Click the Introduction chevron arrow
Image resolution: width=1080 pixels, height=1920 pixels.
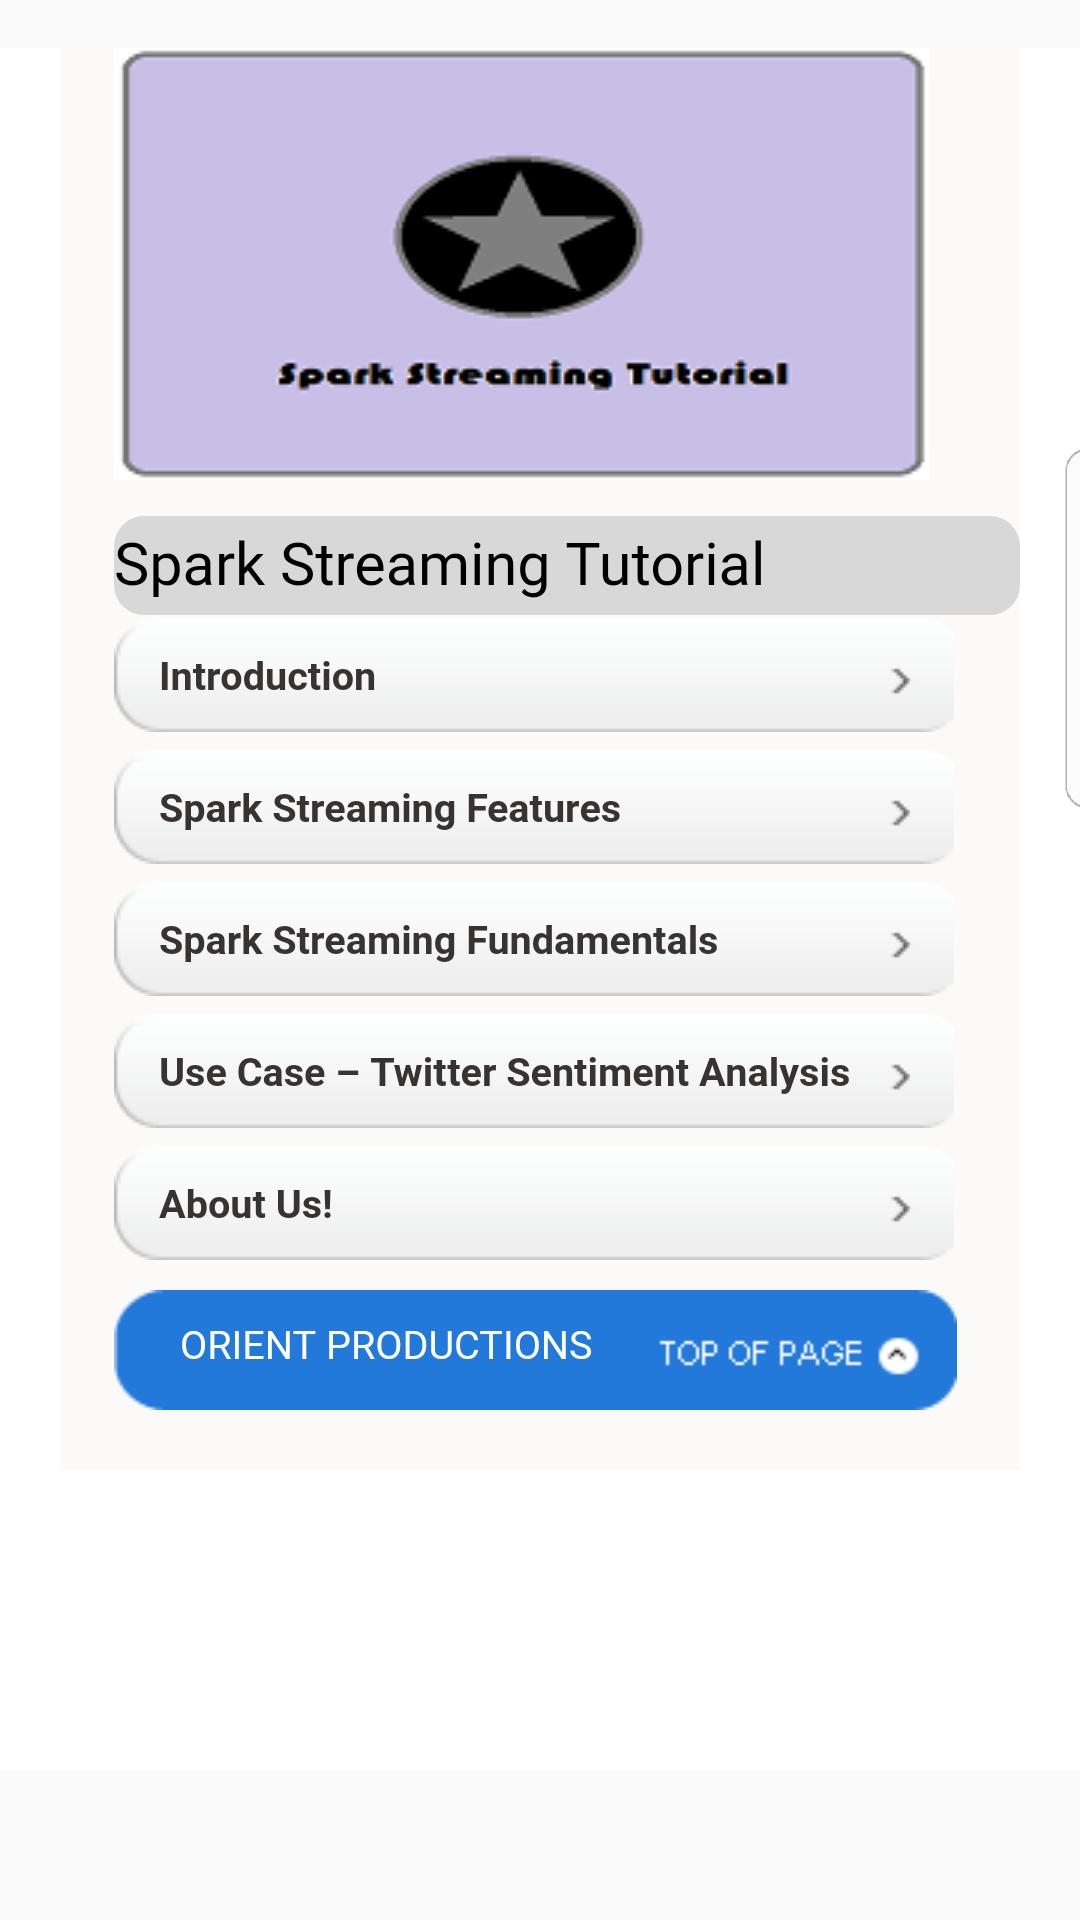[x=900, y=681]
